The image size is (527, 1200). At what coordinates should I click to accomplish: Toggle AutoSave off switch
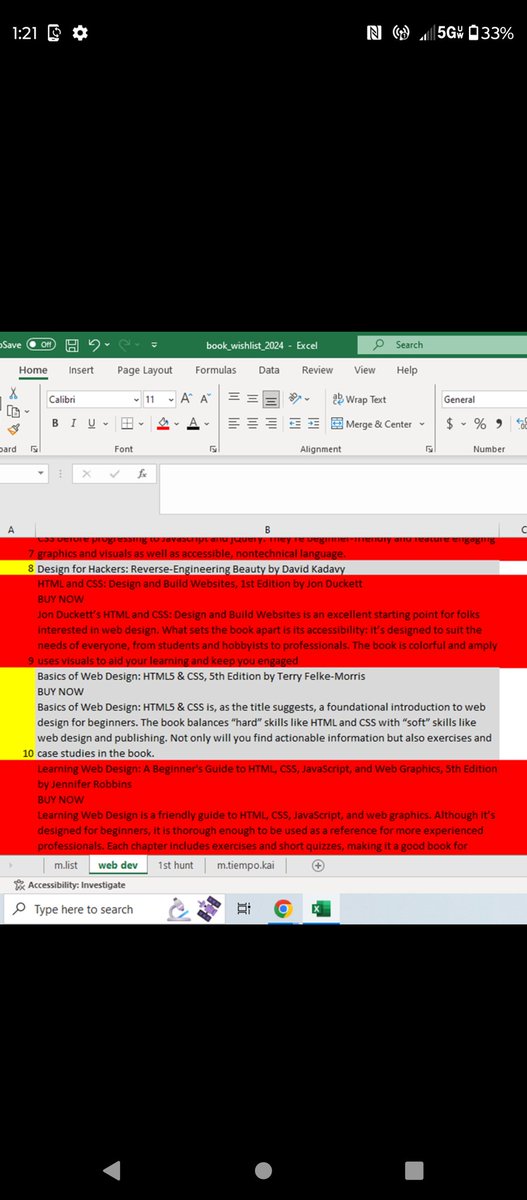click(41, 345)
